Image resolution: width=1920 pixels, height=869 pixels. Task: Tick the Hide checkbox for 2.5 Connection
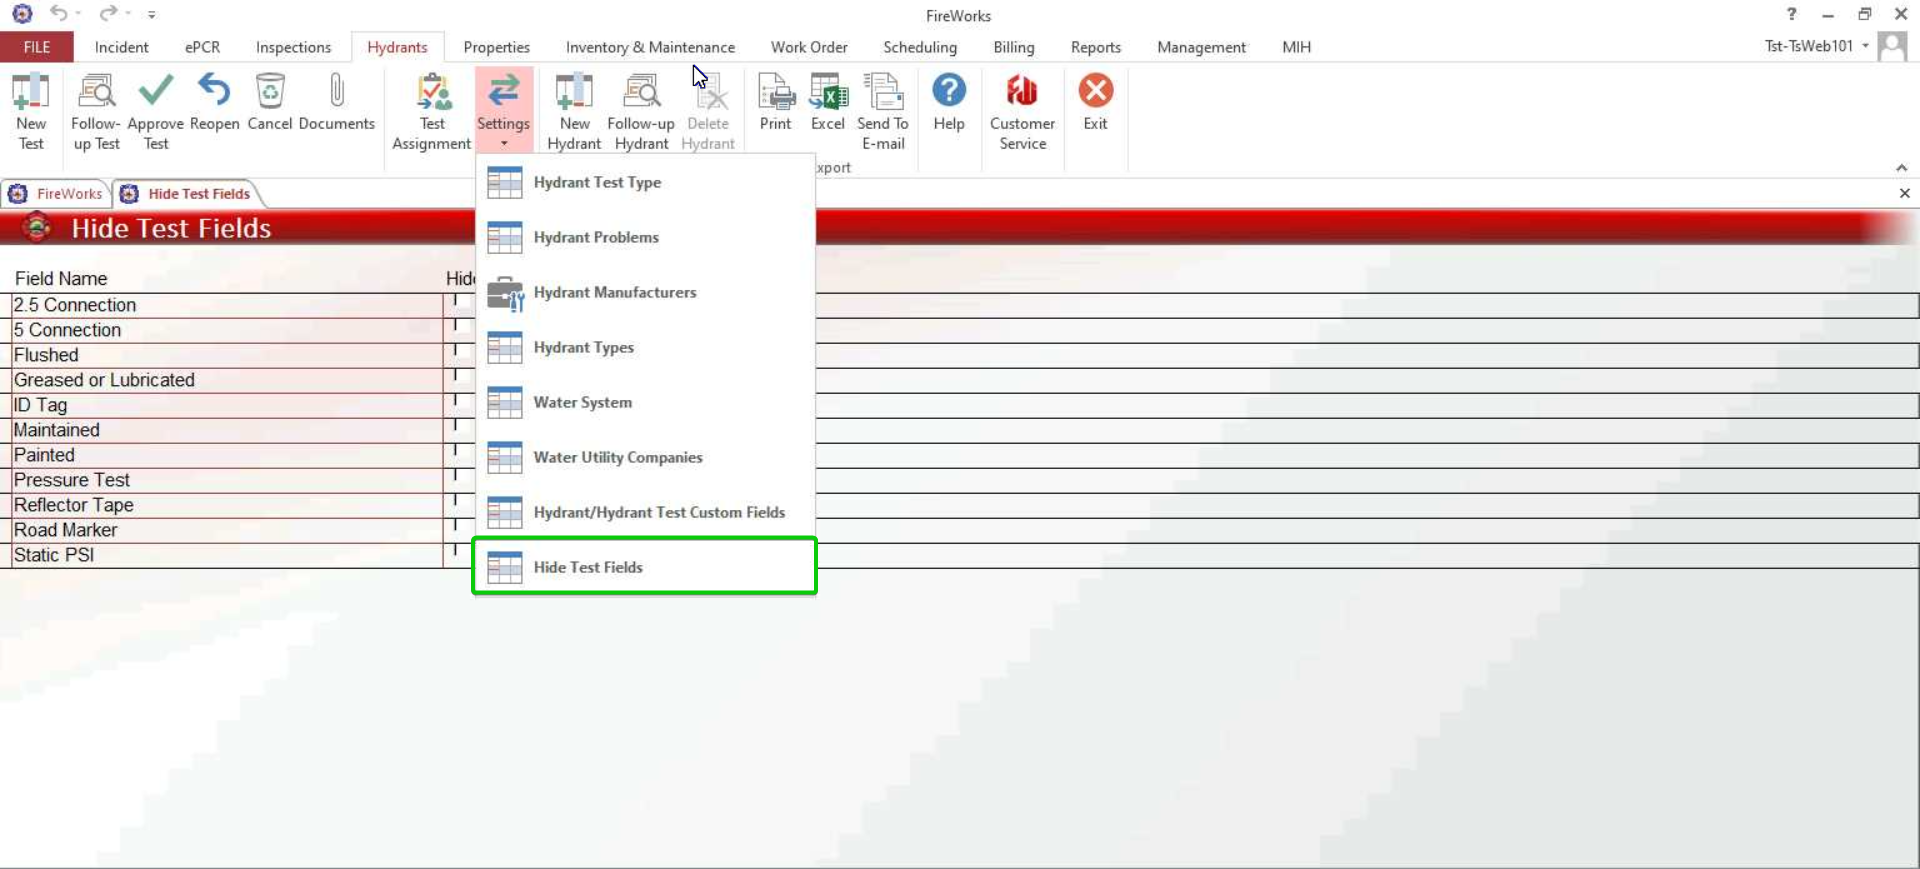click(456, 300)
